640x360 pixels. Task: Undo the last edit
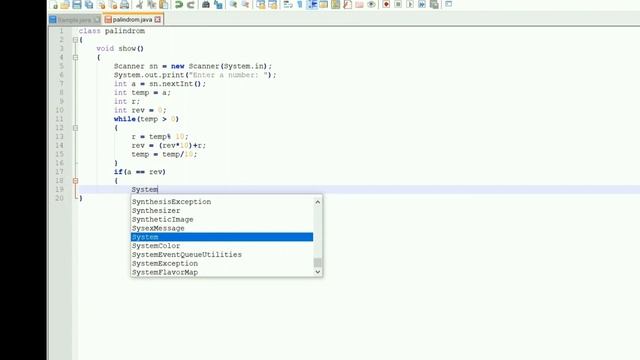point(179,4)
